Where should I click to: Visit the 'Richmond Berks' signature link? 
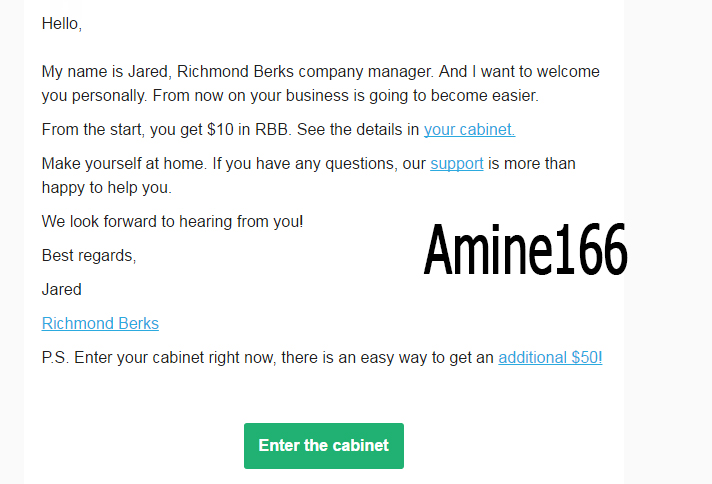(100, 323)
